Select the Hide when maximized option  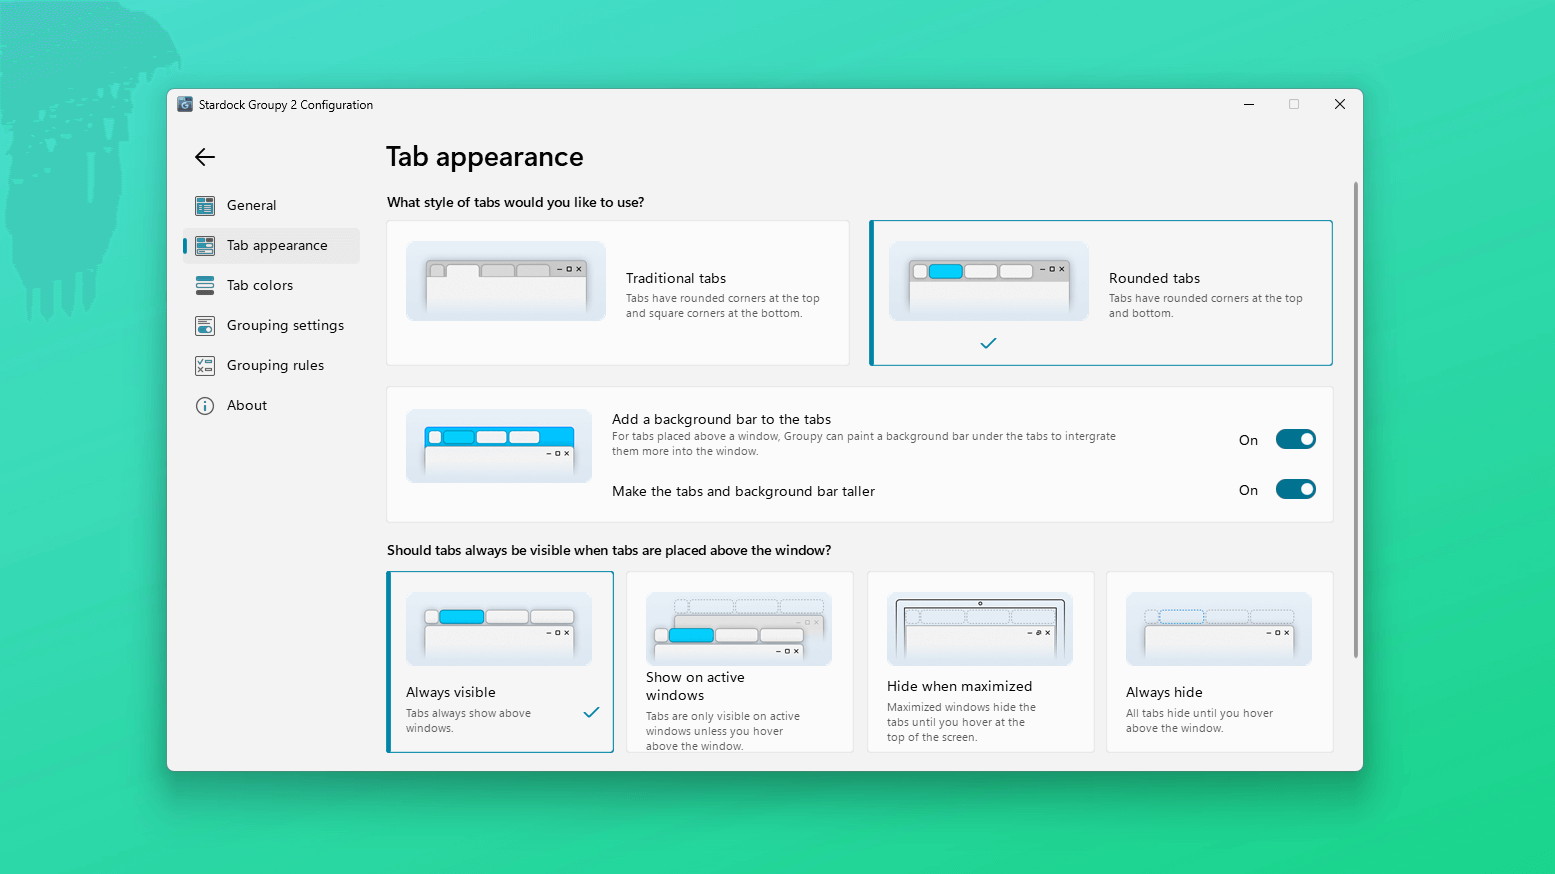[x=981, y=662]
